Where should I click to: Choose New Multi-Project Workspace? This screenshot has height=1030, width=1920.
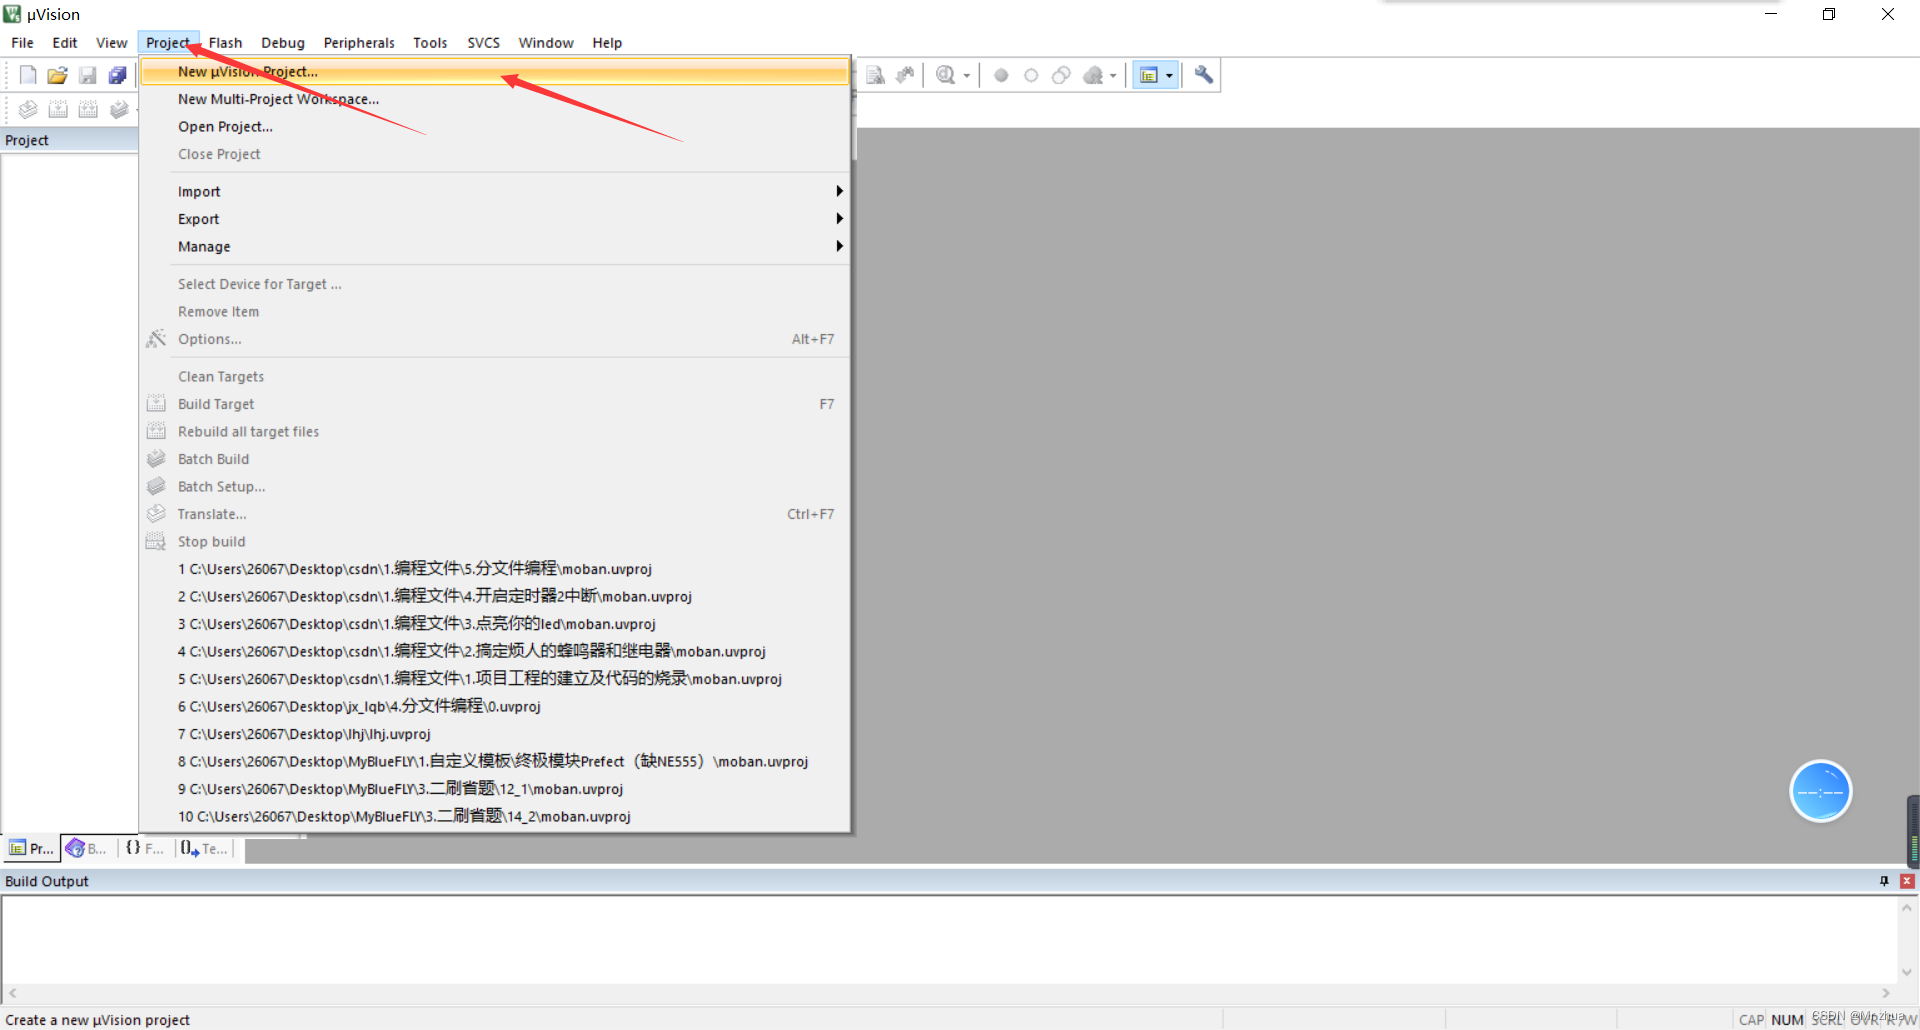496,99
